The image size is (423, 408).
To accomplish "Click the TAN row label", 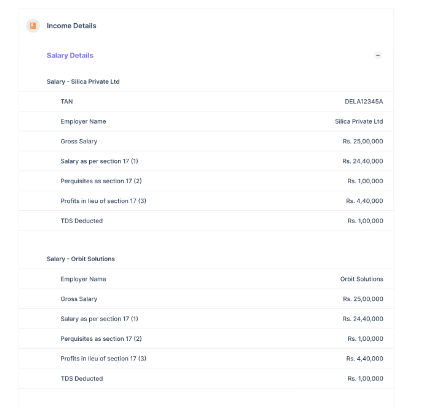I will [67, 102].
